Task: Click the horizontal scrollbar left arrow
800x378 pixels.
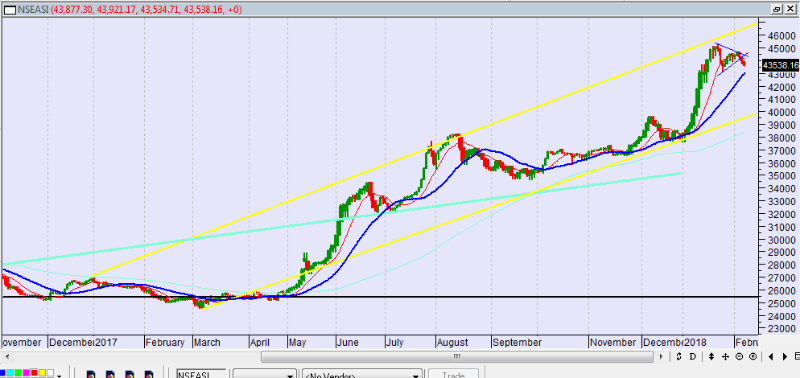Action: pyautogui.click(x=6, y=357)
